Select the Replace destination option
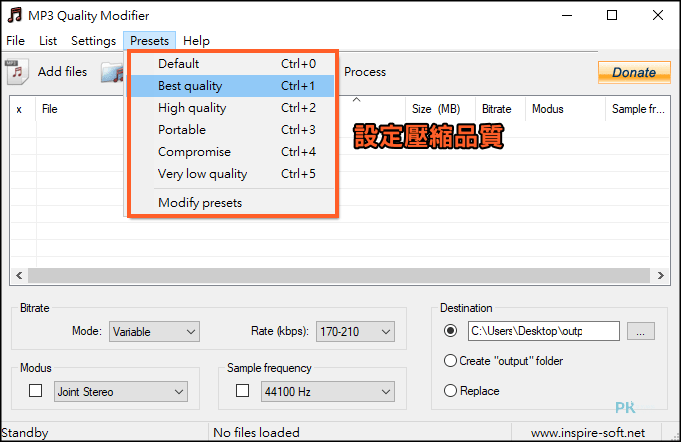The height and width of the screenshot is (442, 681). pyautogui.click(x=472, y=391)
